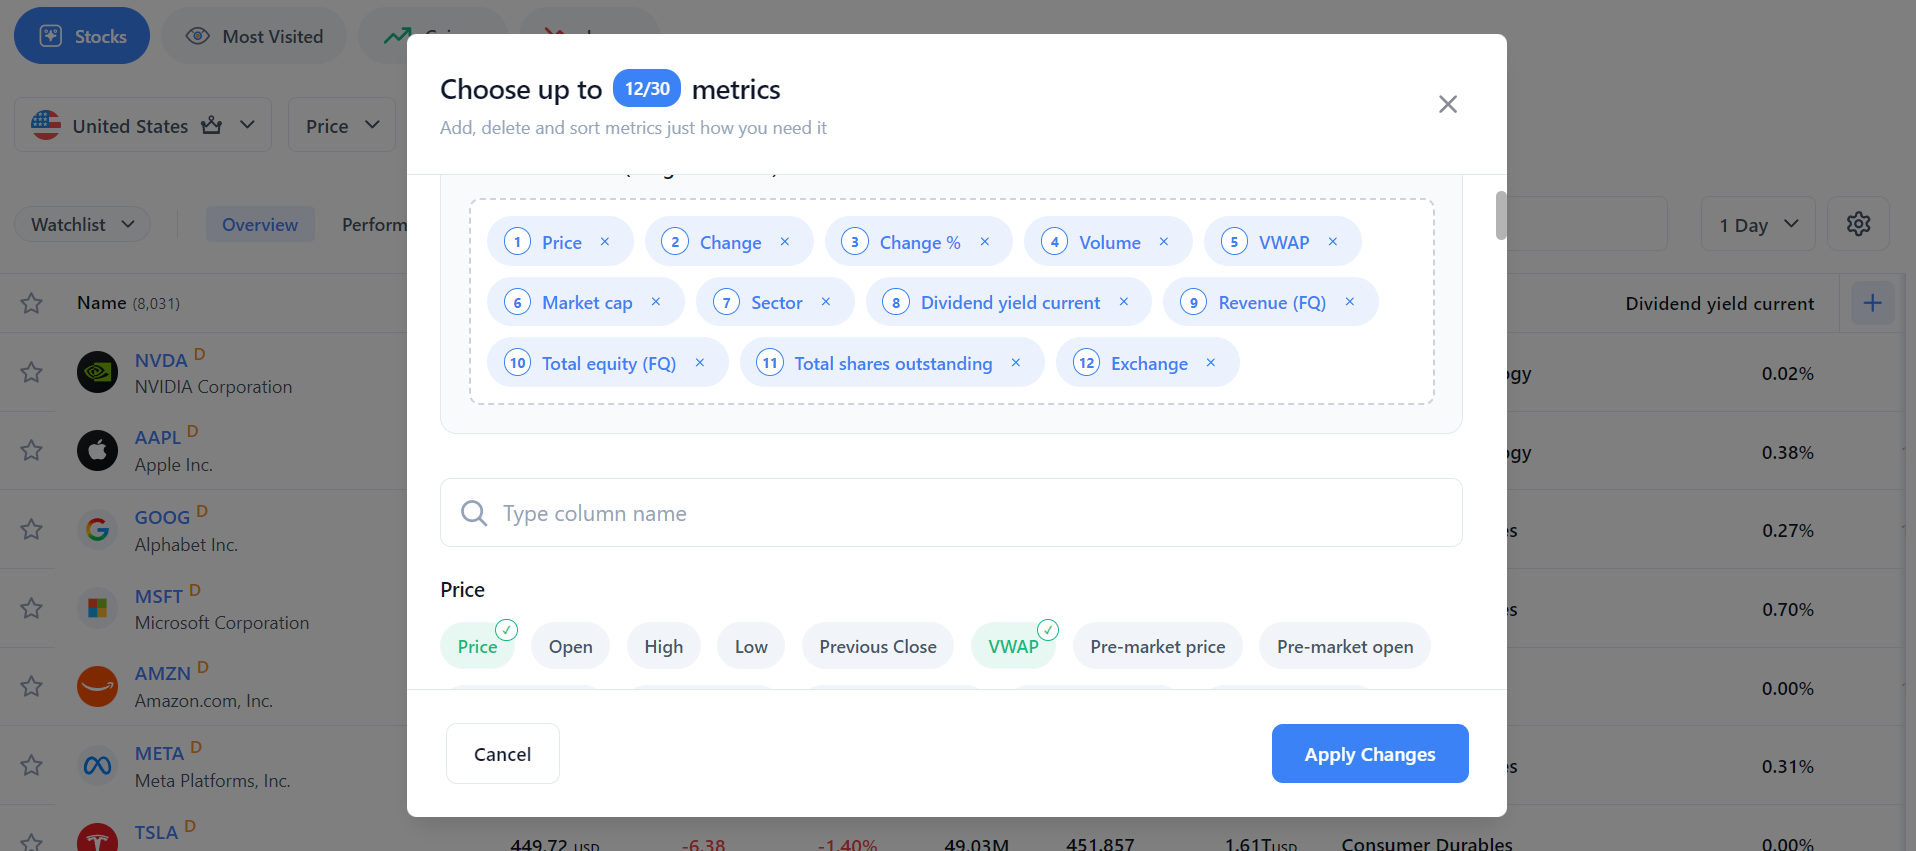Star NVDA as a favorite
The width and height of the screenshot is (1916, 851).
pyautogui.click(x=32, y=373)
